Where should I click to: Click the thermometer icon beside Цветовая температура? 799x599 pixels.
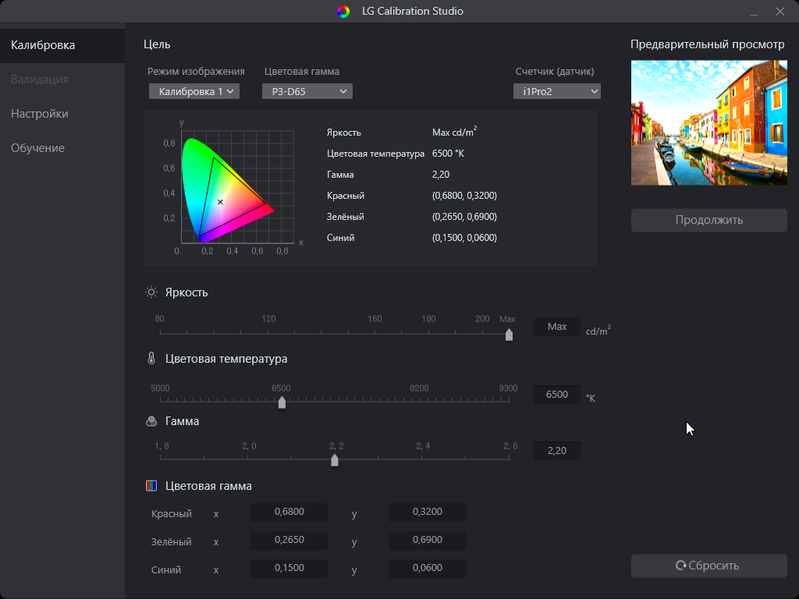point(151,358)
